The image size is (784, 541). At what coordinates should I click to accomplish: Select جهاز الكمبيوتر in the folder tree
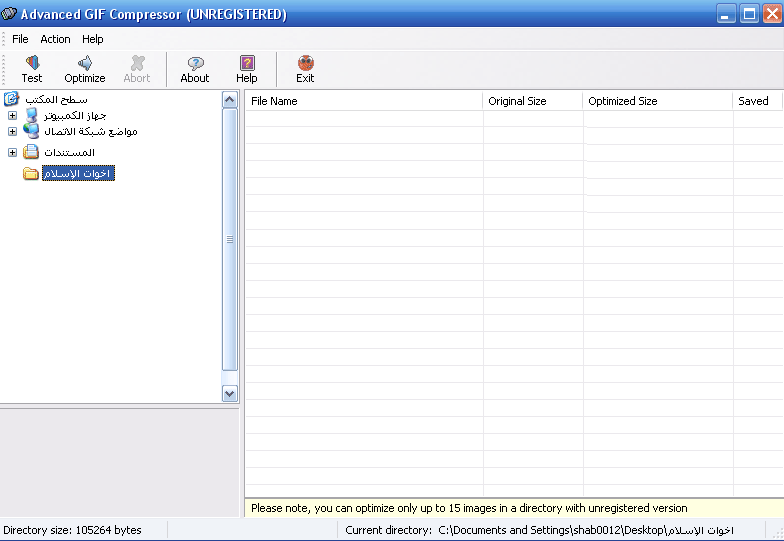tap(75, 116)
